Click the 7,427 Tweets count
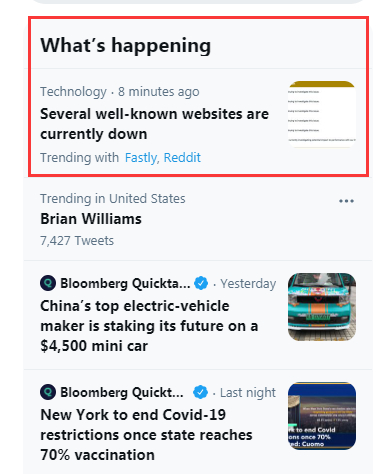 (x=77, y=241)
